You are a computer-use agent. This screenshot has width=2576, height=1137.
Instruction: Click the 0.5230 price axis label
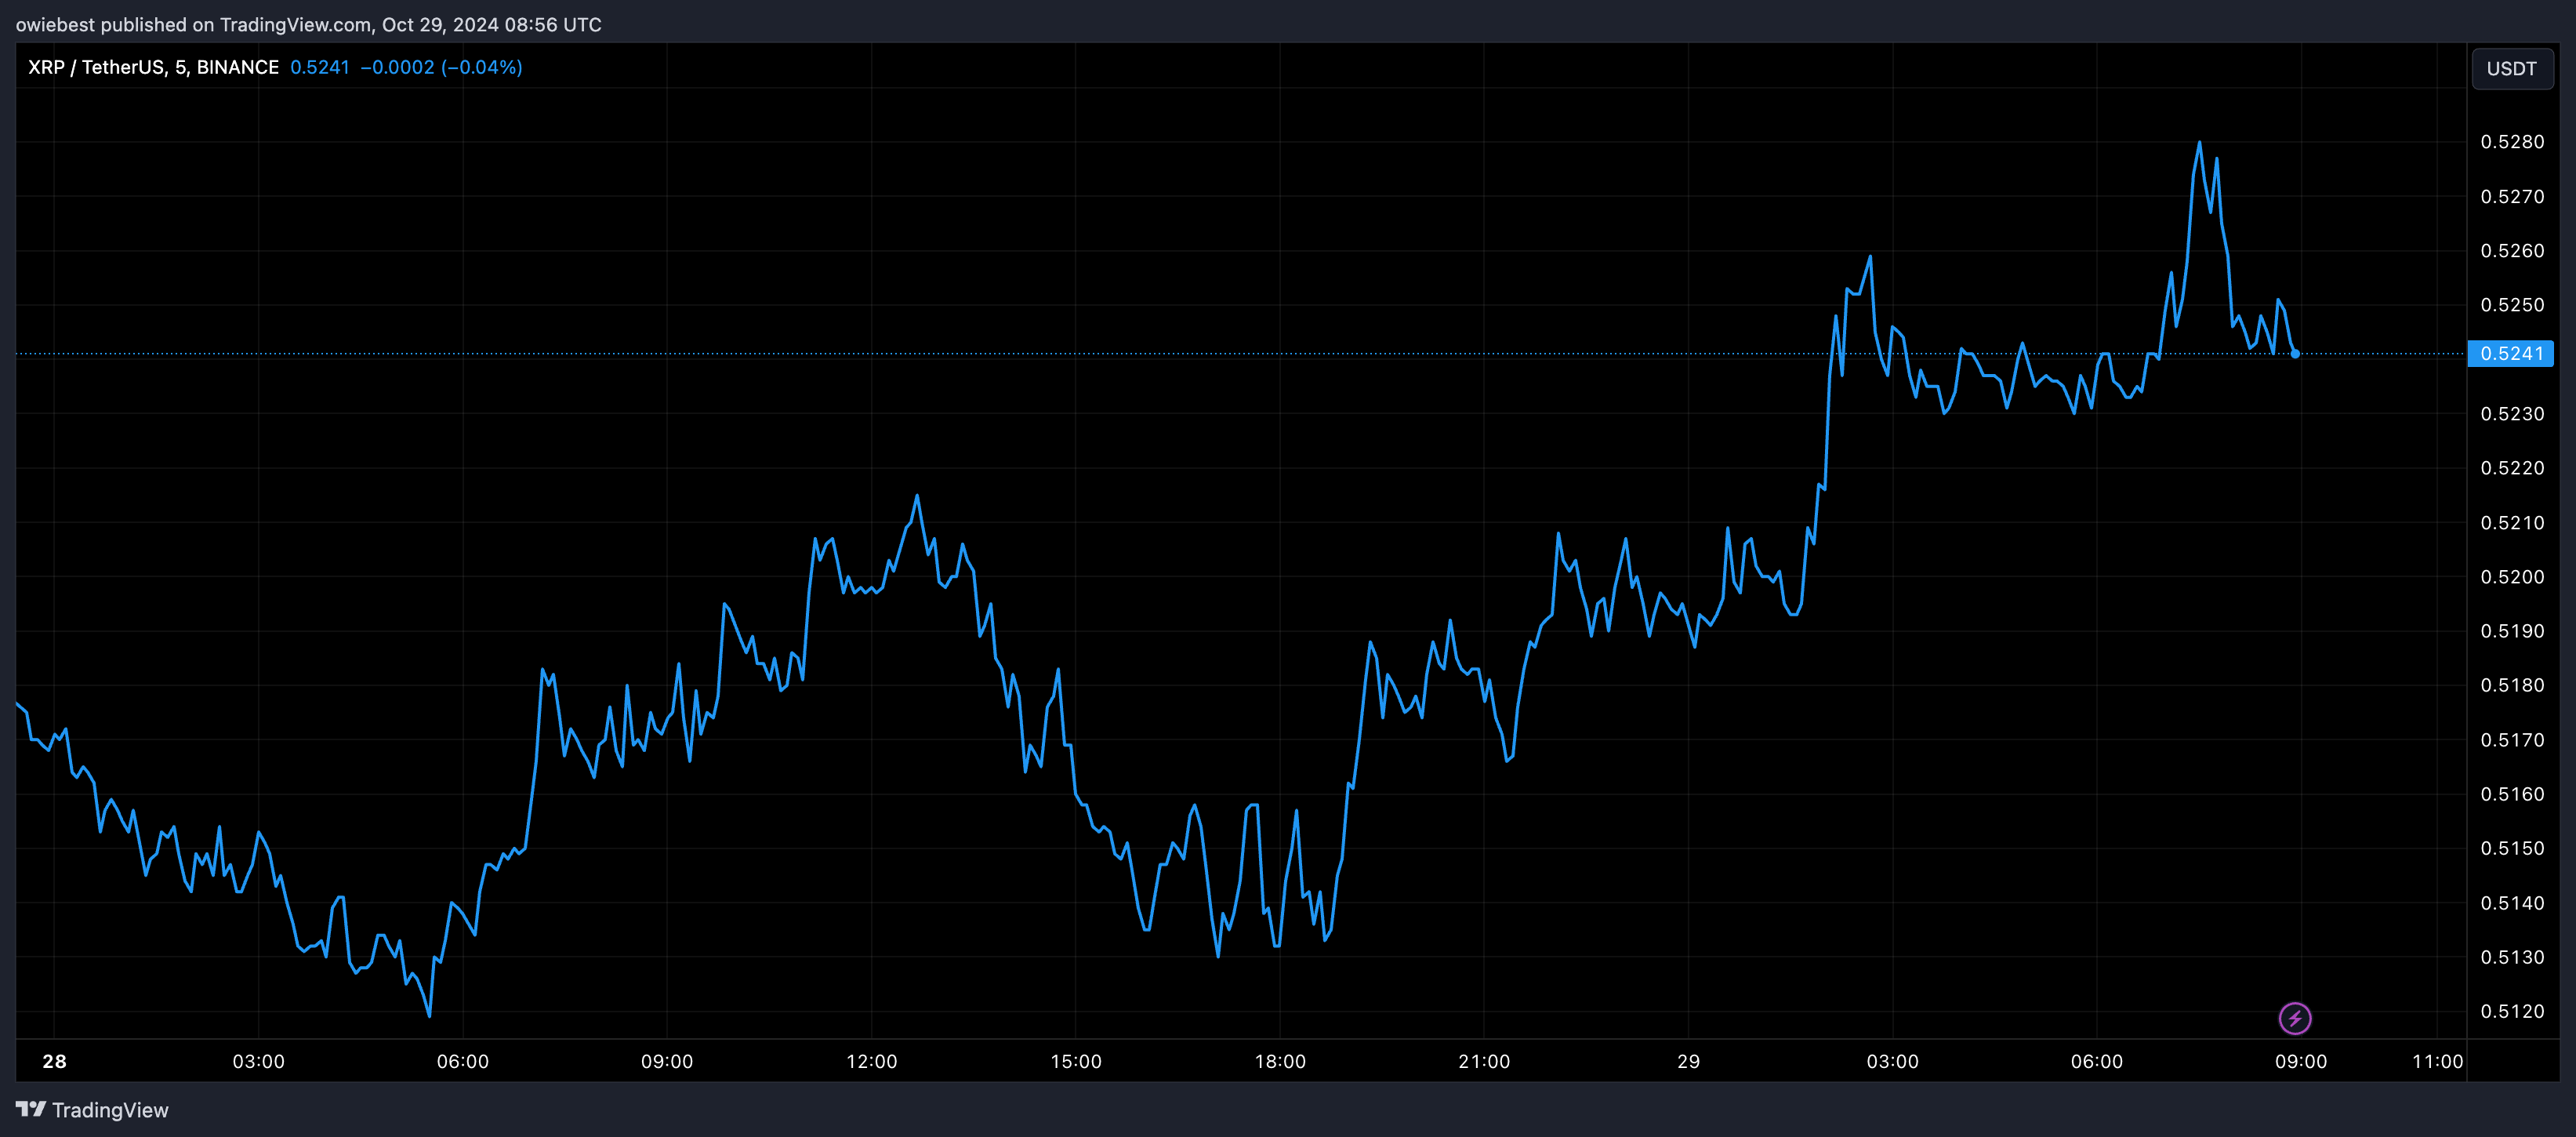(2512, 414)
